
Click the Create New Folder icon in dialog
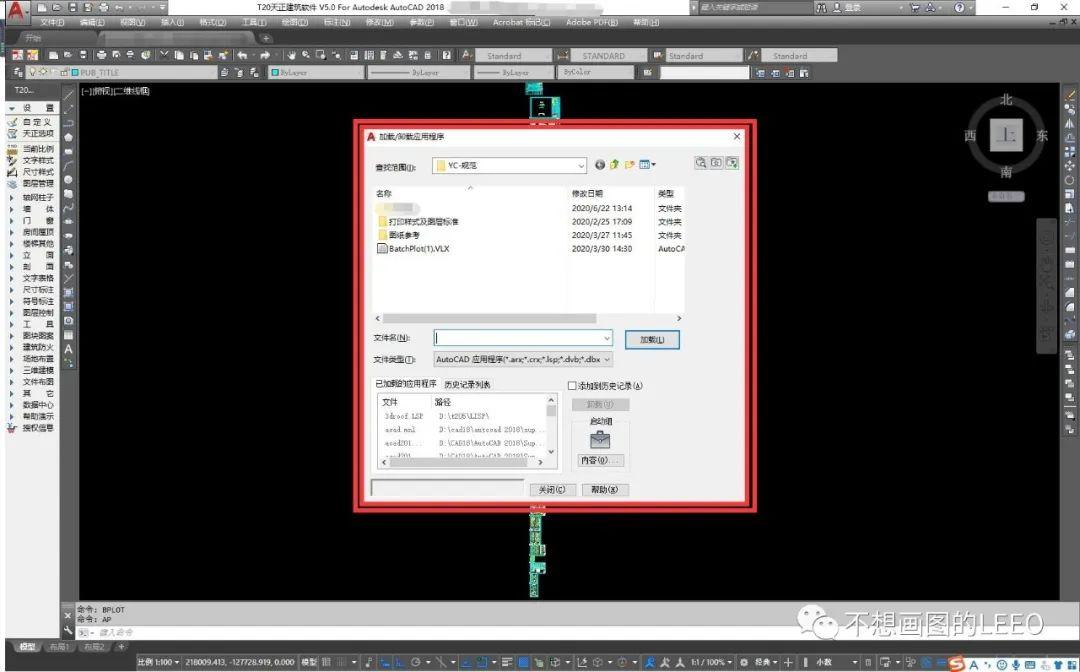630,165
